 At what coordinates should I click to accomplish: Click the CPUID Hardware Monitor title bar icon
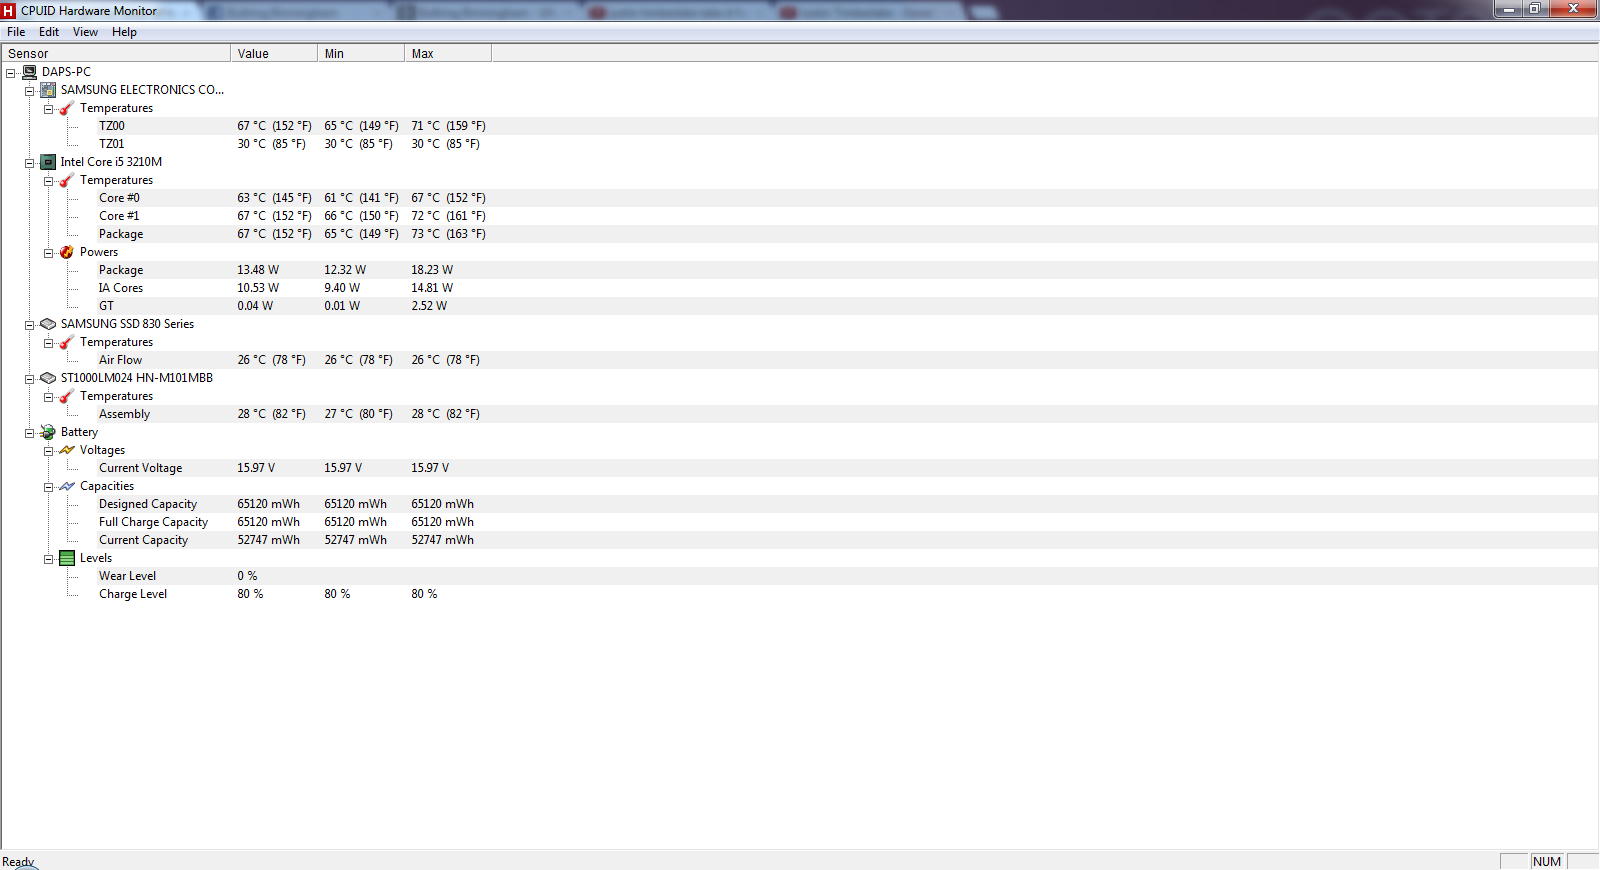click(x=9, y=11)
